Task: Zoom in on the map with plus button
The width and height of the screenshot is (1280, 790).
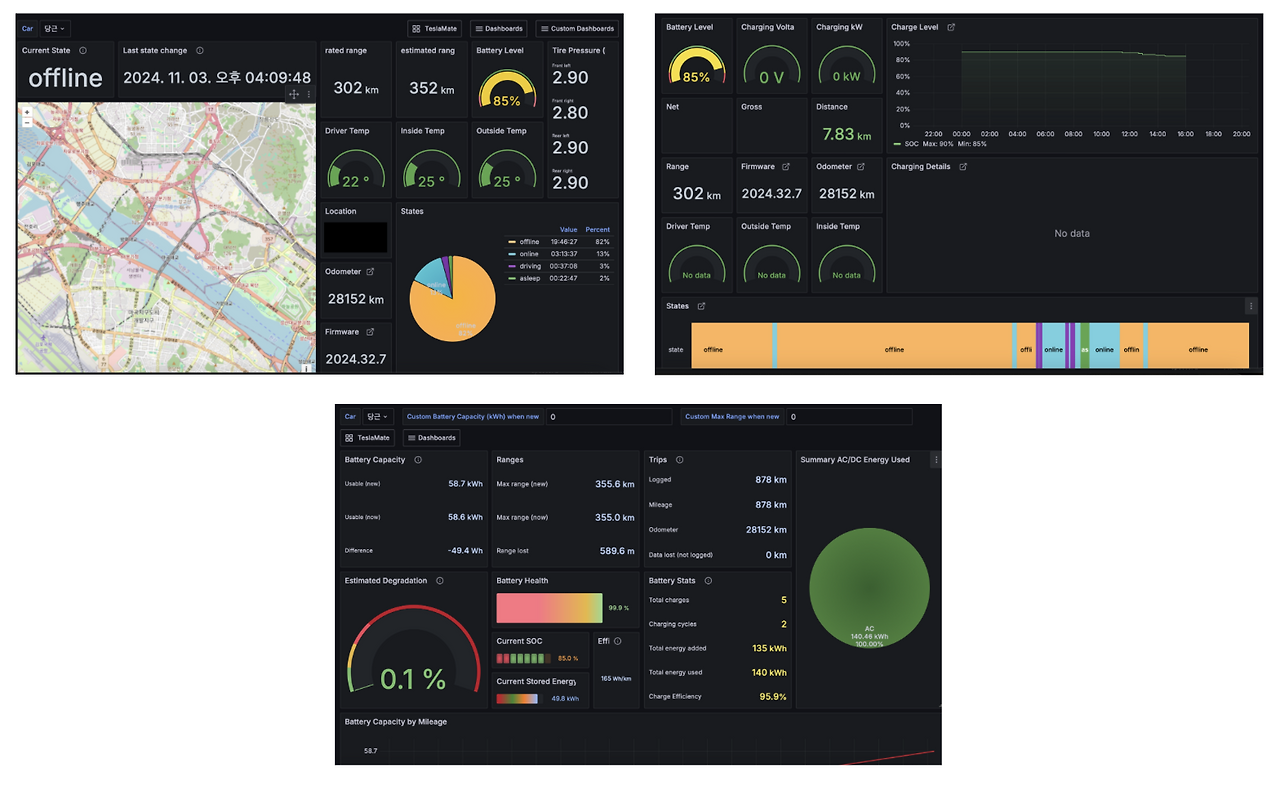Action: (27, 112)
